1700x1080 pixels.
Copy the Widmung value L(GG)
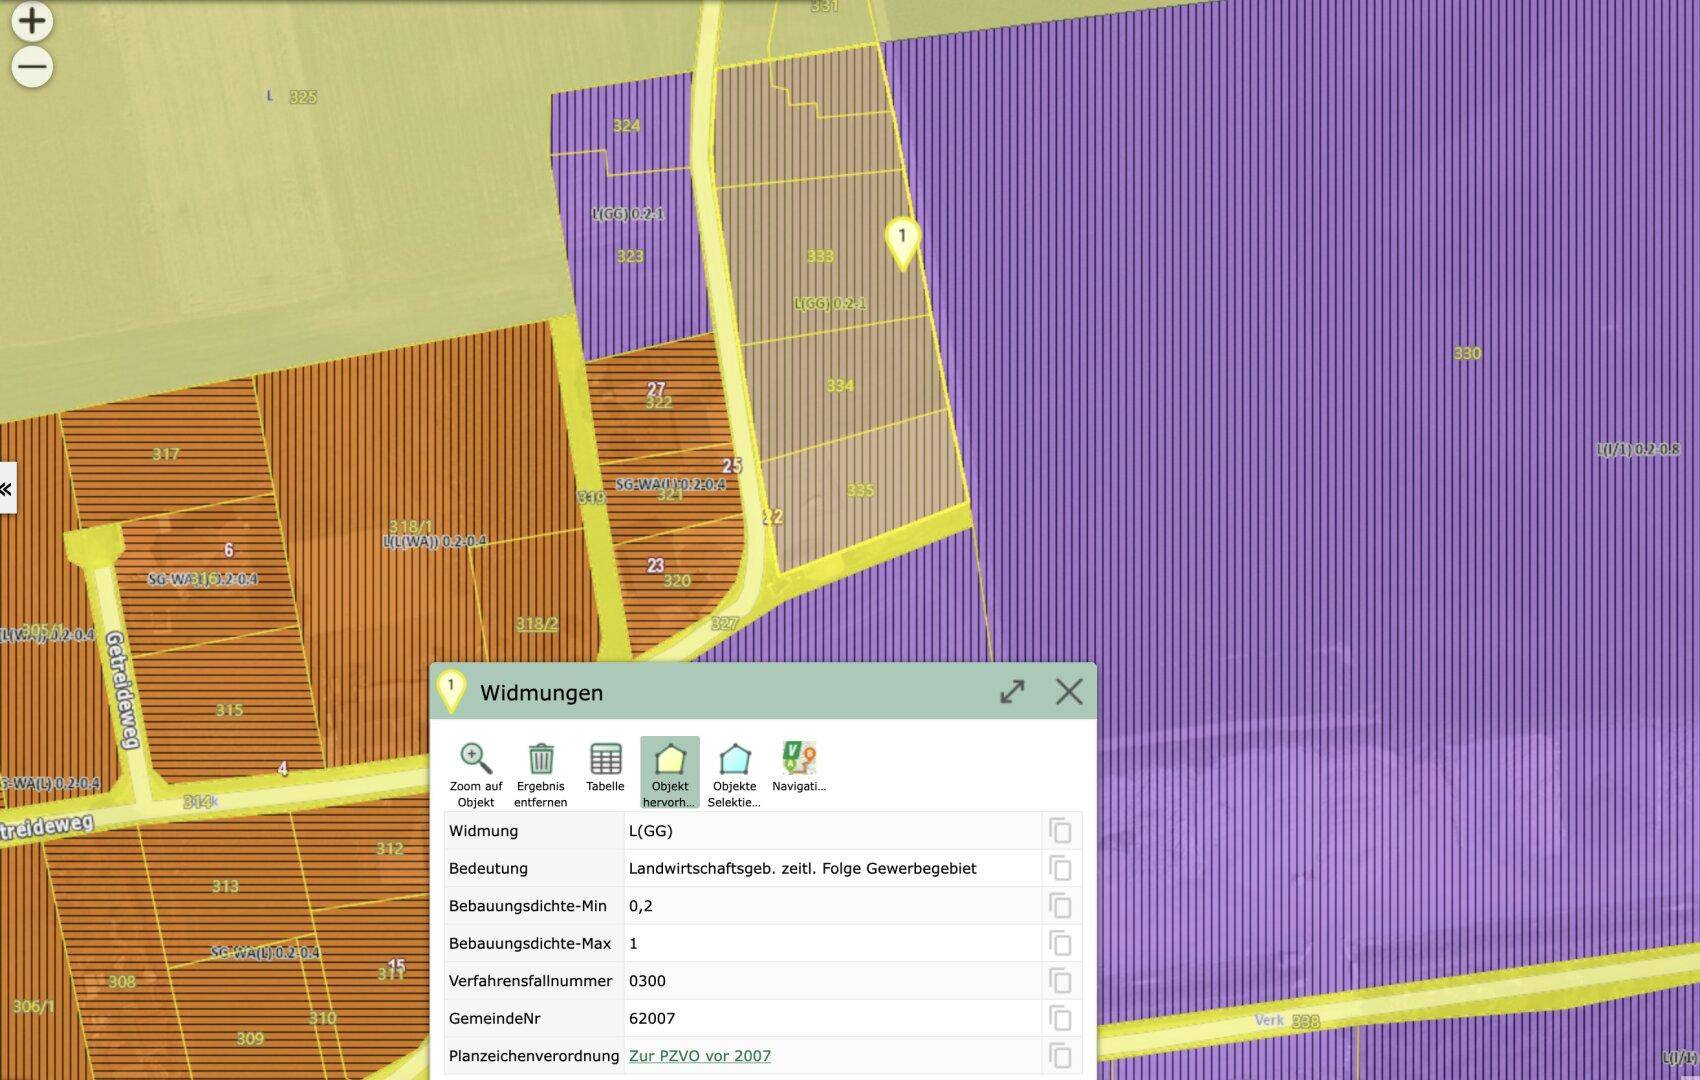click(x=1060, y=831)
